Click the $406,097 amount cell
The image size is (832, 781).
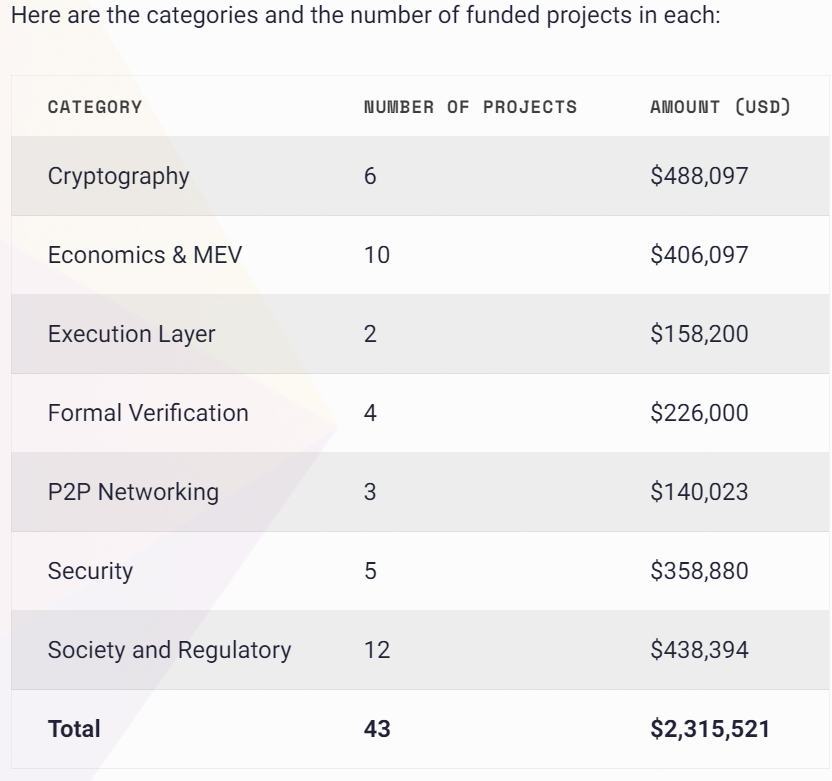[699, 255]
